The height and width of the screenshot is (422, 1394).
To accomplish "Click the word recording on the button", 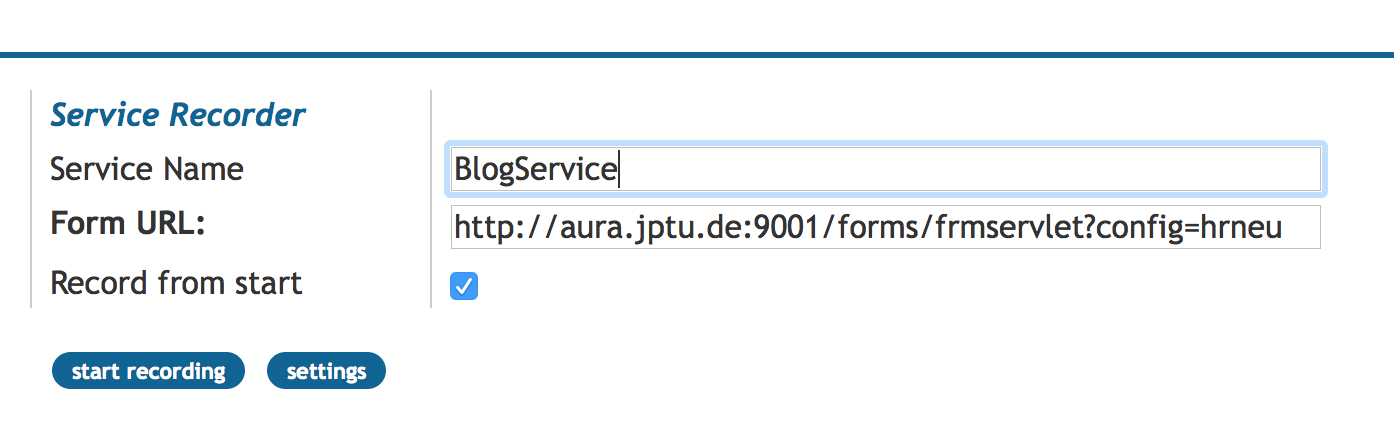I will (175, 372).
